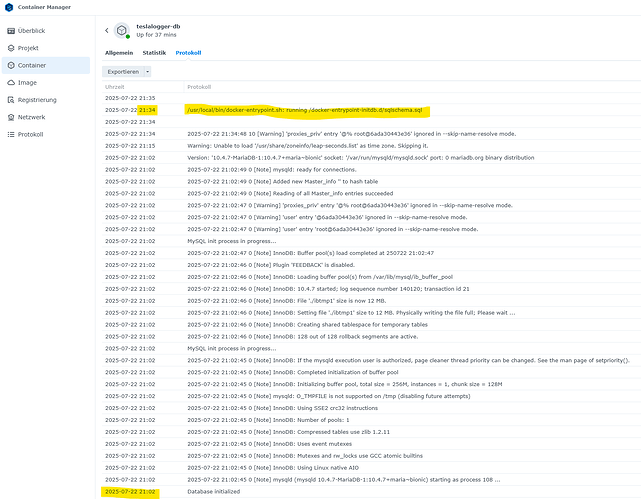
Task: Select the 'File ./ibtmp1 size is now 12 MB' line
Action: (371, 301)
